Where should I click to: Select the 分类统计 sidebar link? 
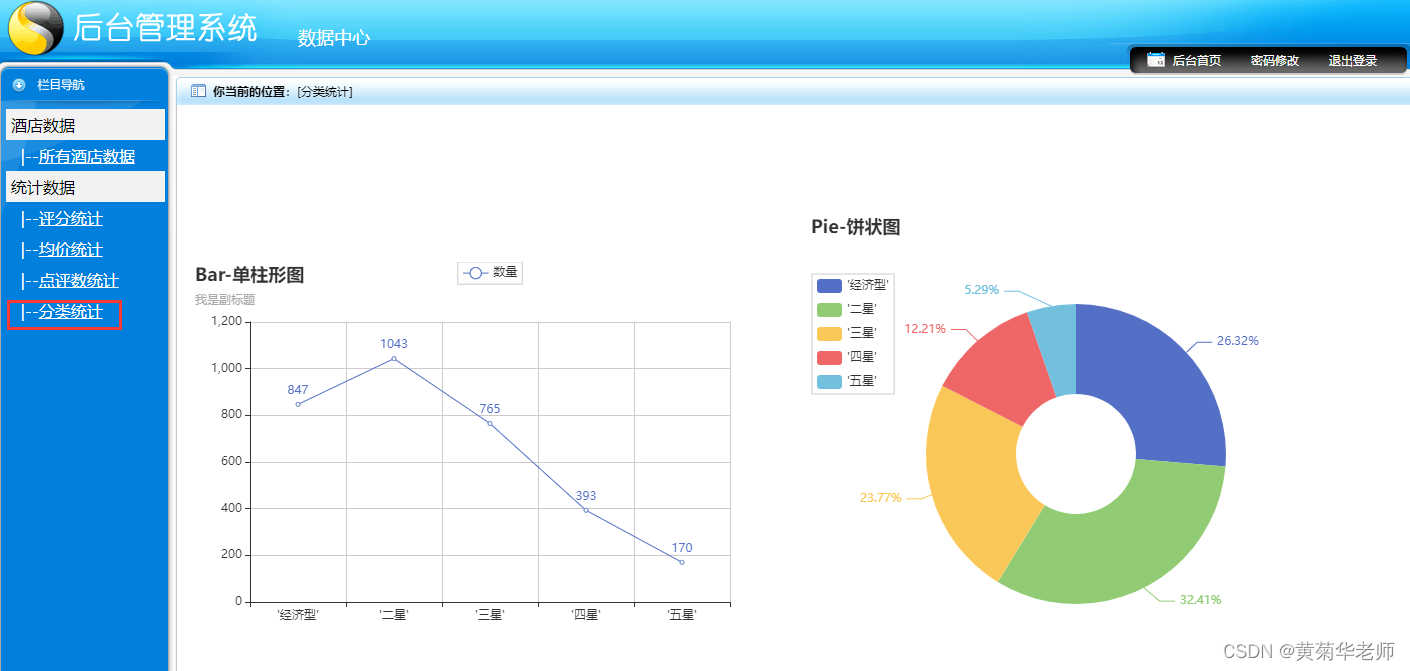(70, 313)
